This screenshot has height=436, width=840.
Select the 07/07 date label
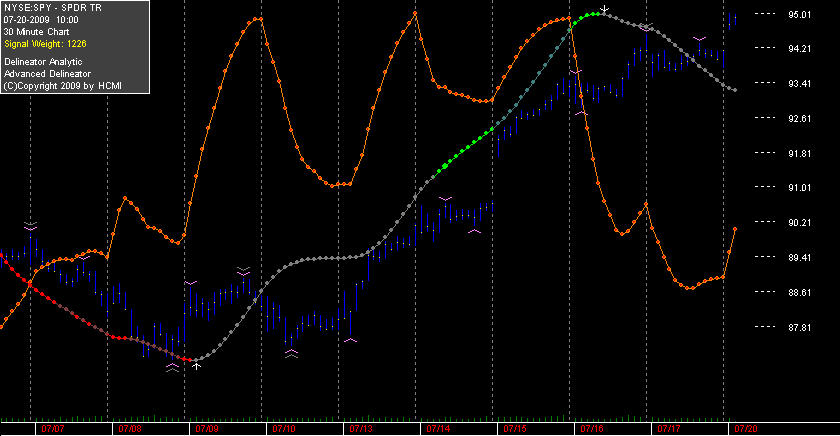coord(52,429)
